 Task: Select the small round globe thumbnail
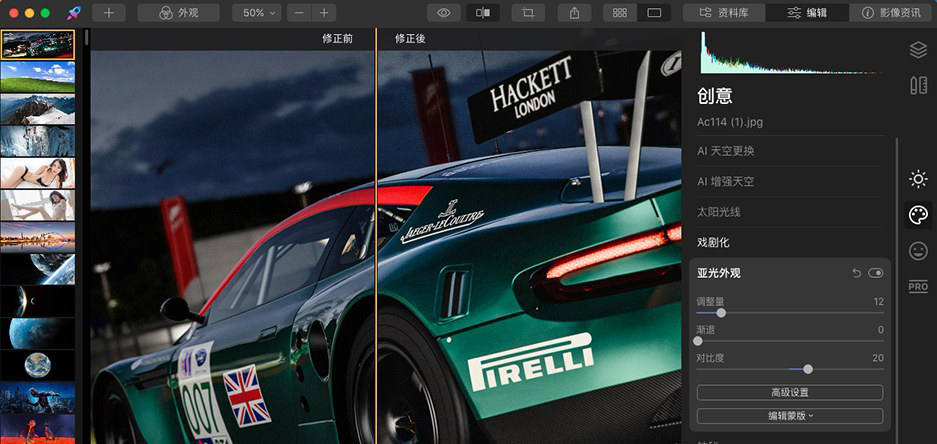[x=38, y=365]
